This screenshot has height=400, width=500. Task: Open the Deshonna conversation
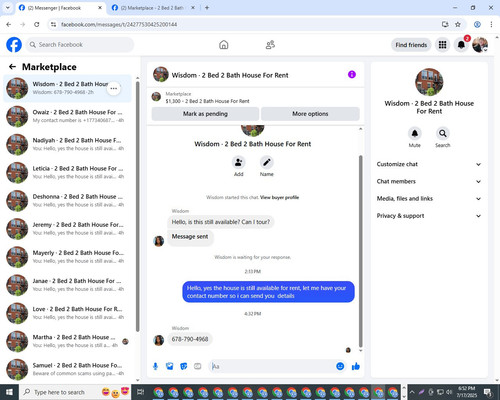tap(68, 201)
